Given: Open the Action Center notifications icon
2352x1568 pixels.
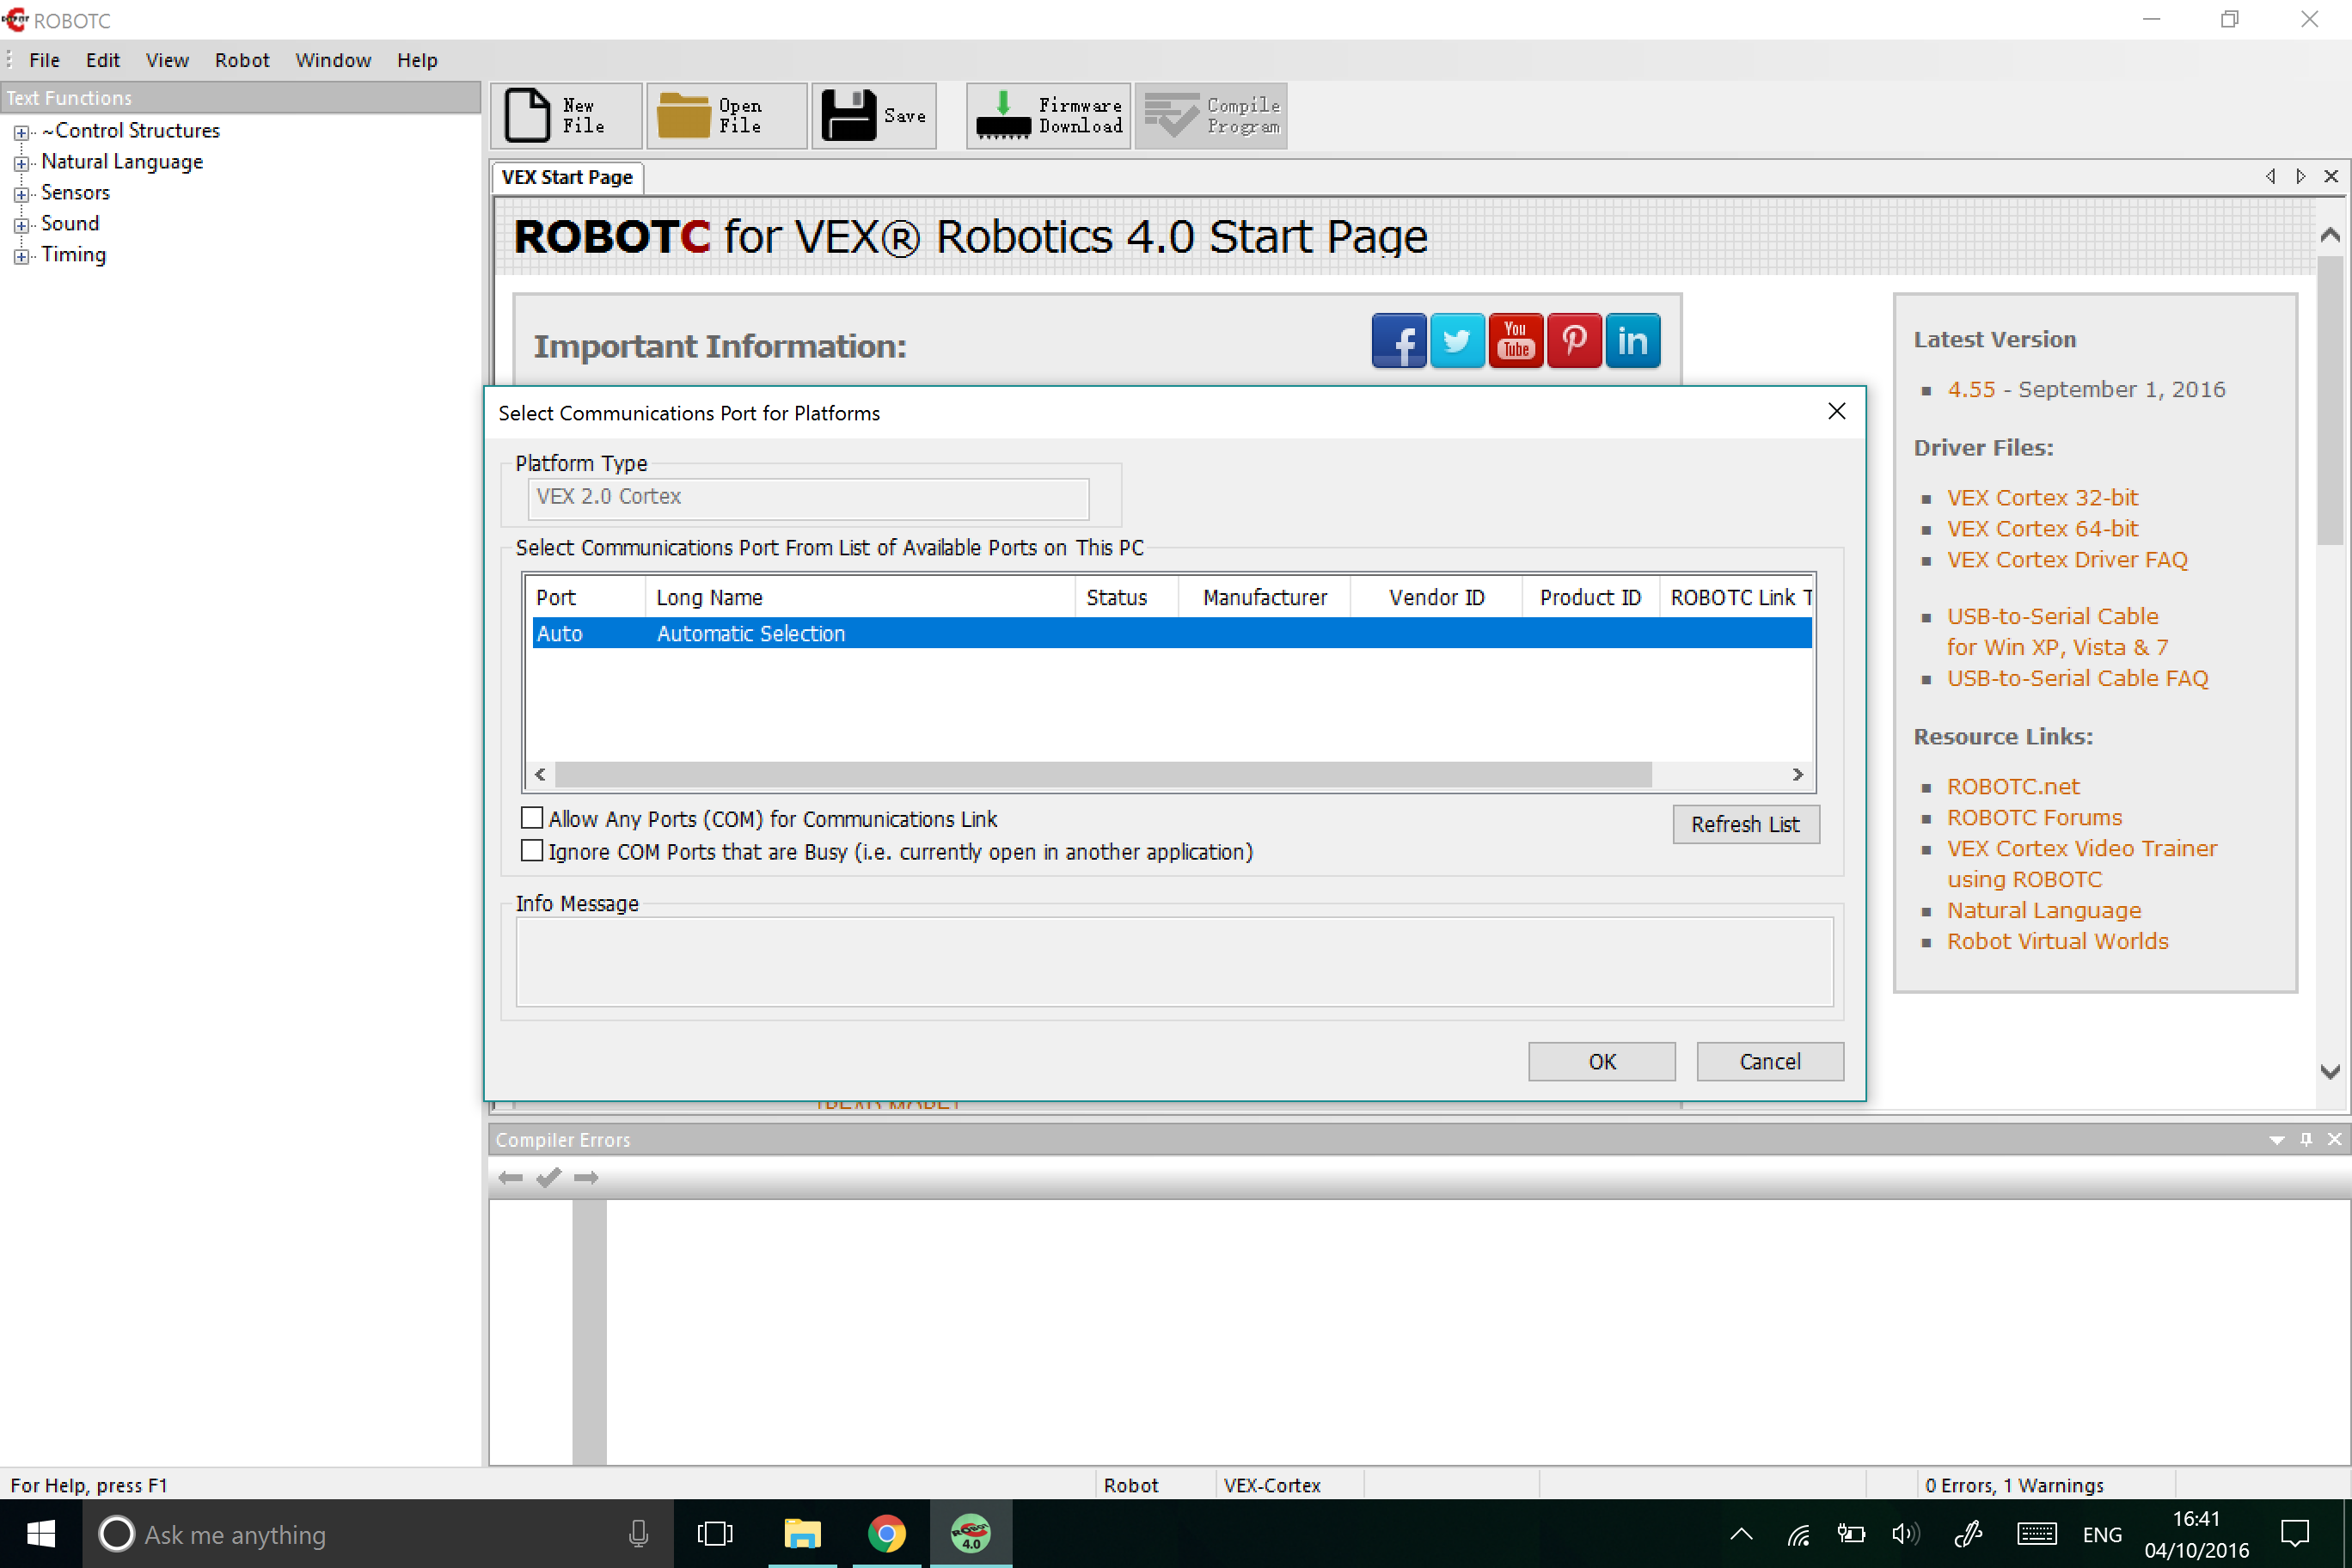Looking at the screenshot, I should point(2294,1533).
